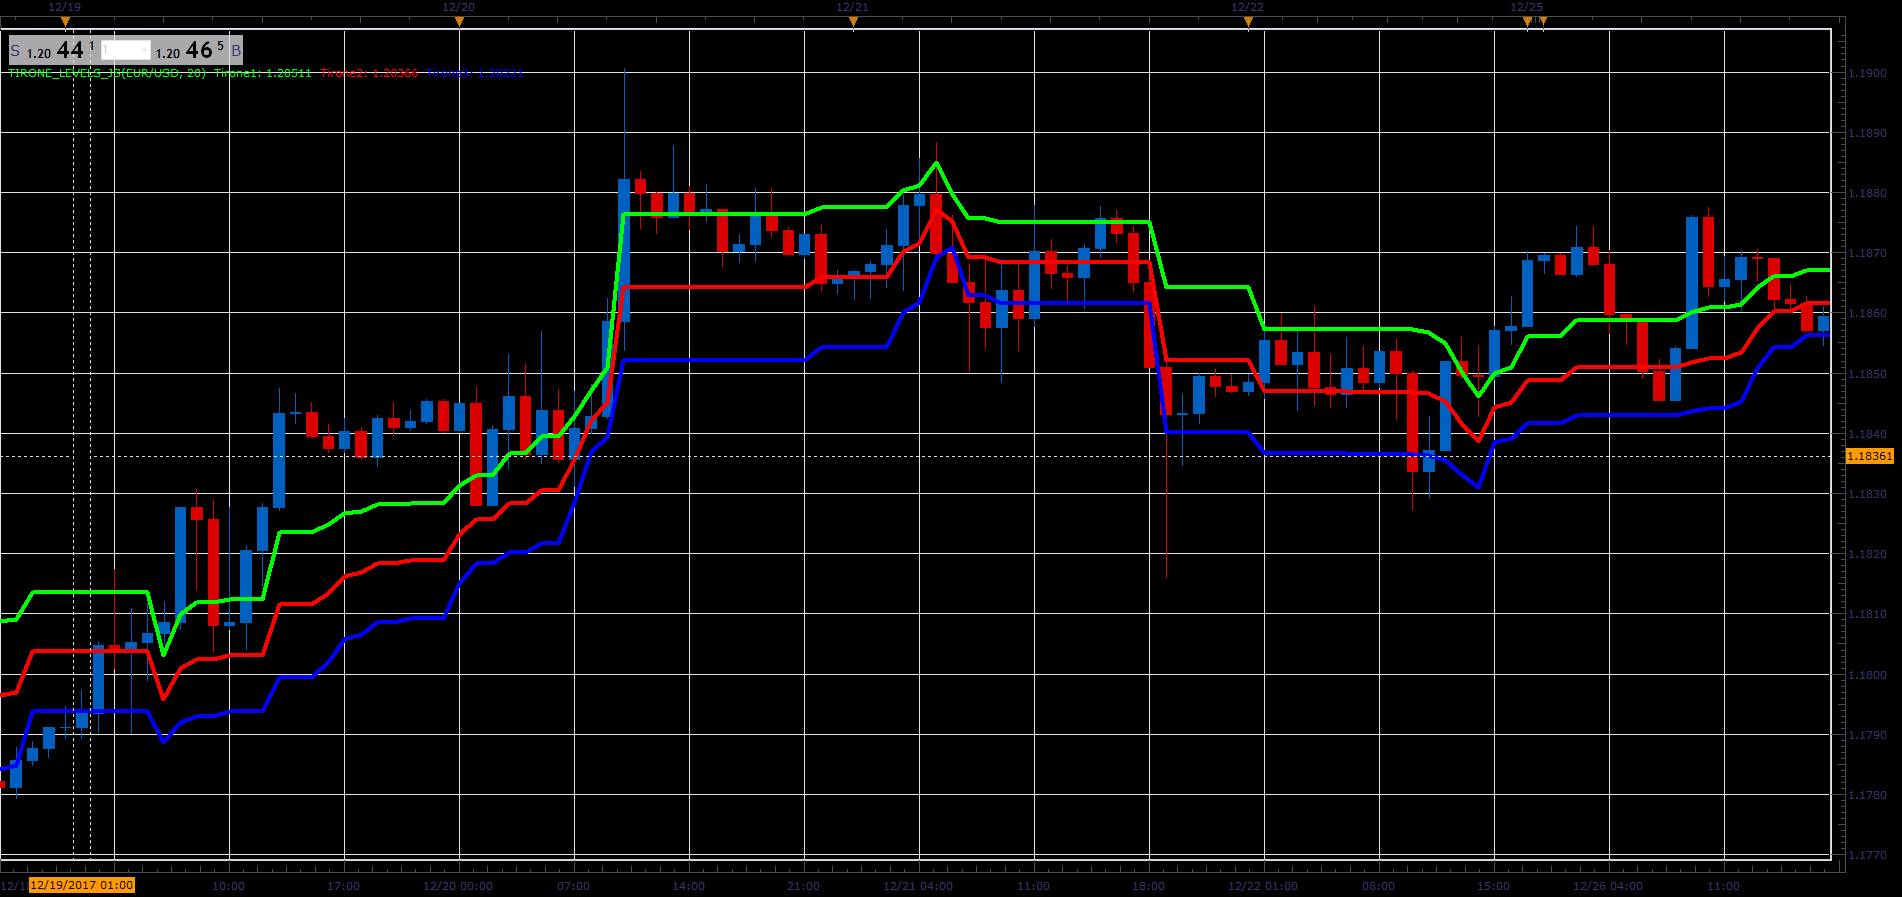Viewport: 1902px width, 897px height.
Task: Click the 1.1880 price axis label
Action: pos(1867,193)
